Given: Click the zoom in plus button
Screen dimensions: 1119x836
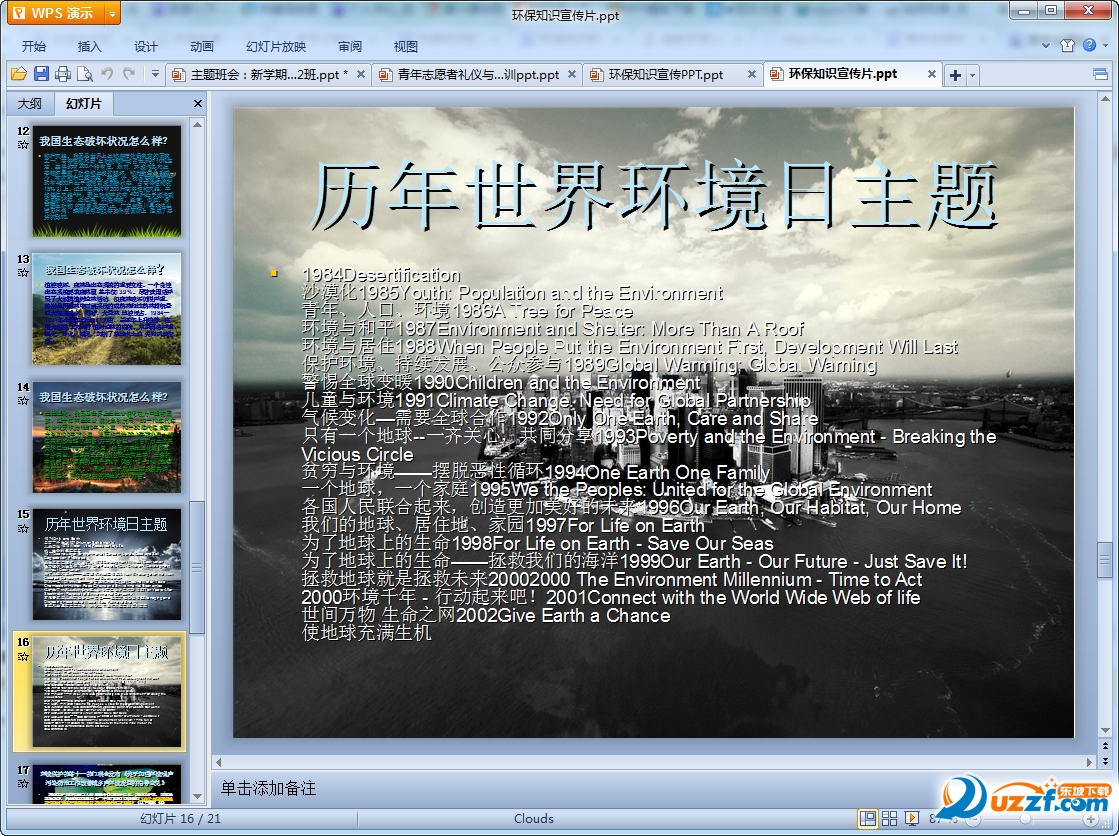Looking at the screenshot, I should pyautogui.click(x=1090, y=819).
